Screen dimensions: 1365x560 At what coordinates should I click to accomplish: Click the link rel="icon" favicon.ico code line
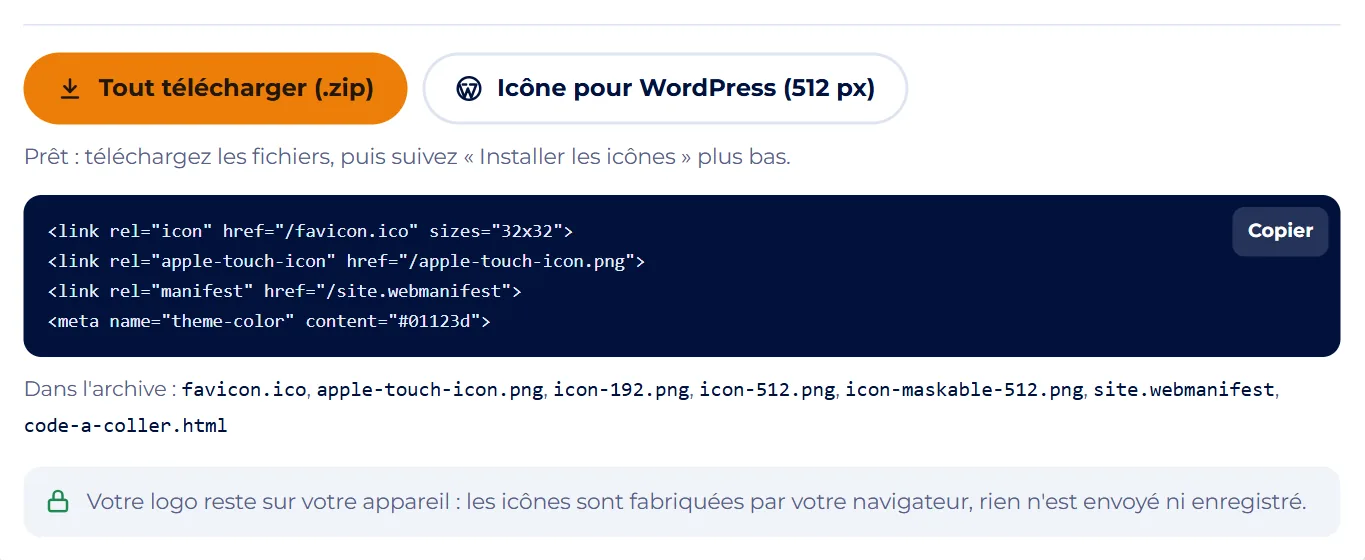(x=310, y=231)
